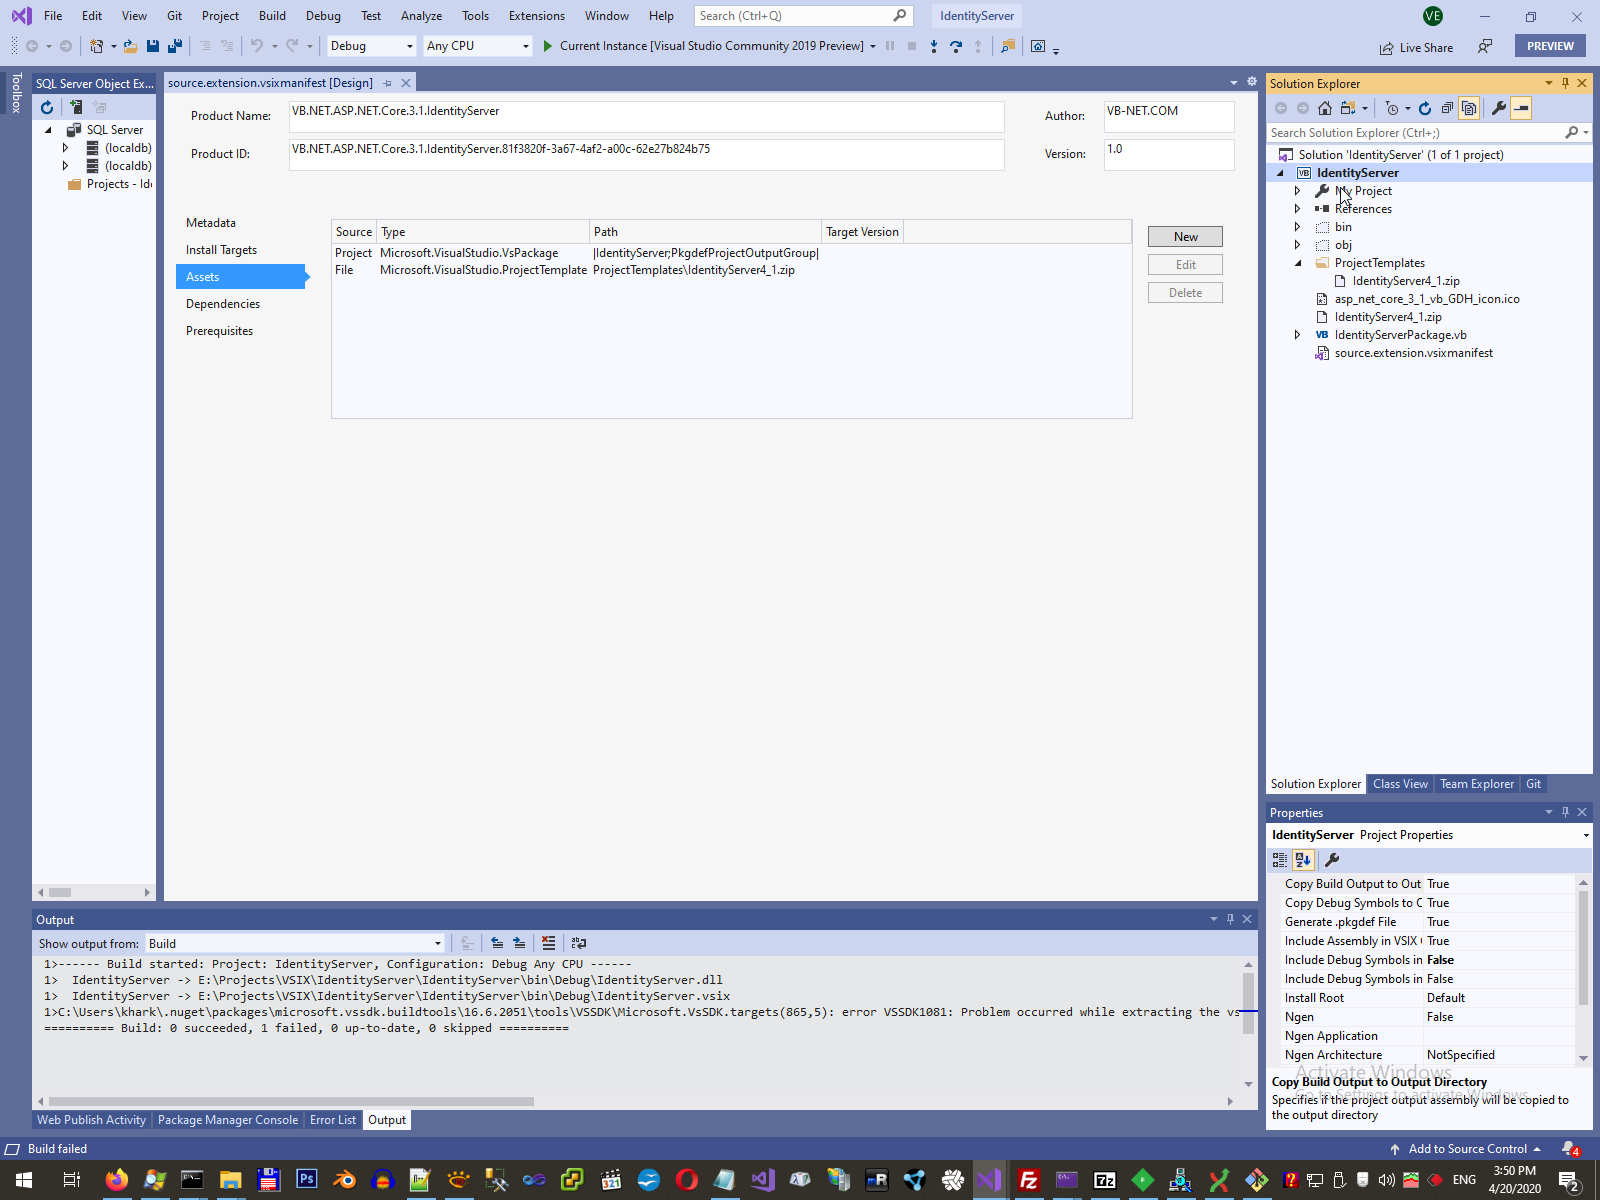
Task: Open Properties wrench in Solution Explorer toolbar
Action: (x=1499, y=108)
